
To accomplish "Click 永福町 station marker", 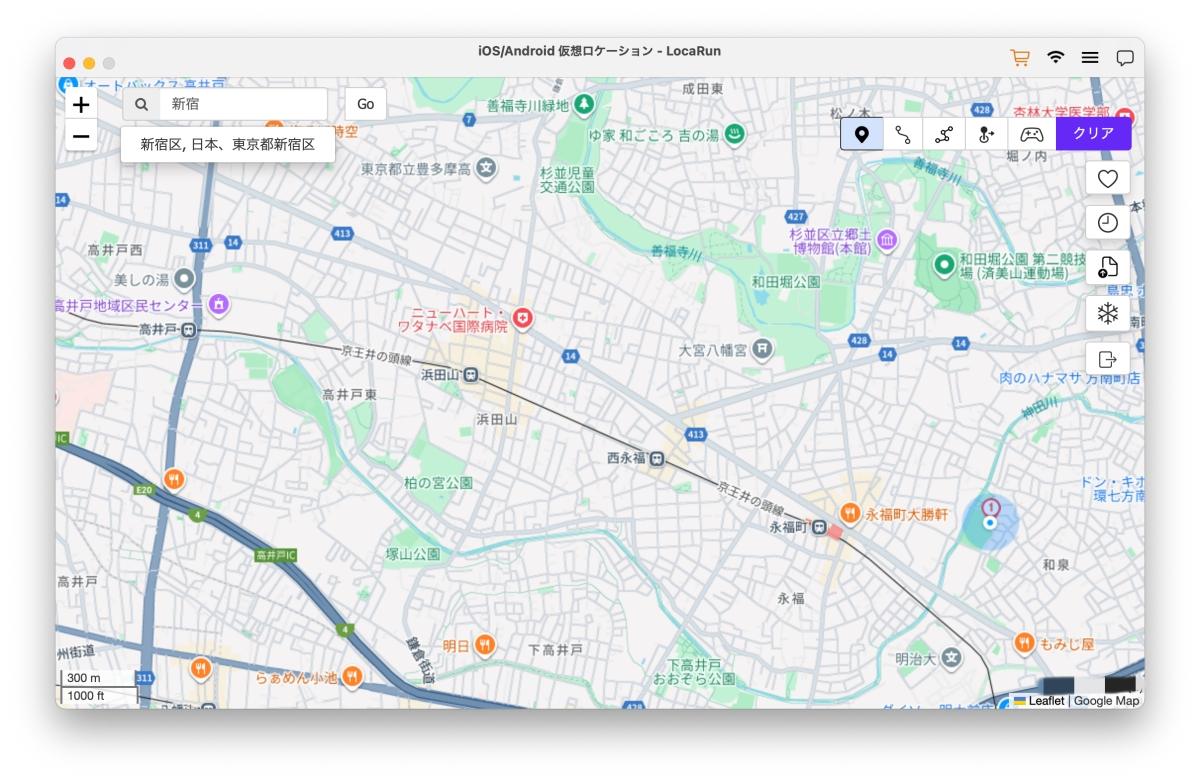I will coord(819,527).
